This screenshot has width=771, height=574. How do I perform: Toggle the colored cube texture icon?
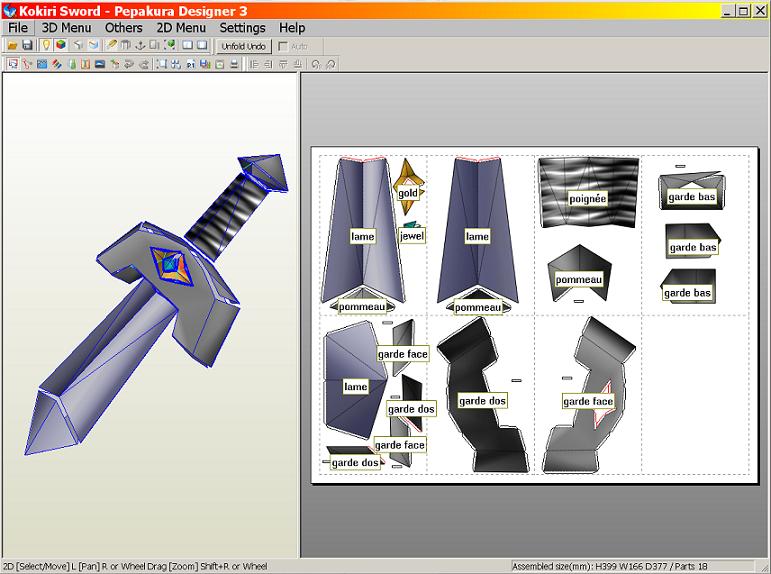(x=61, y=45)
